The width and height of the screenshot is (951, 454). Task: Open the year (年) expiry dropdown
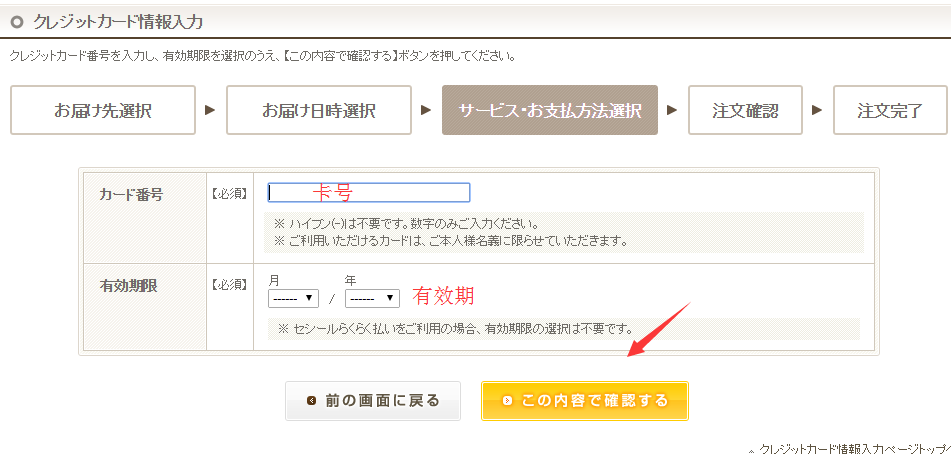[x=372, y=298]
